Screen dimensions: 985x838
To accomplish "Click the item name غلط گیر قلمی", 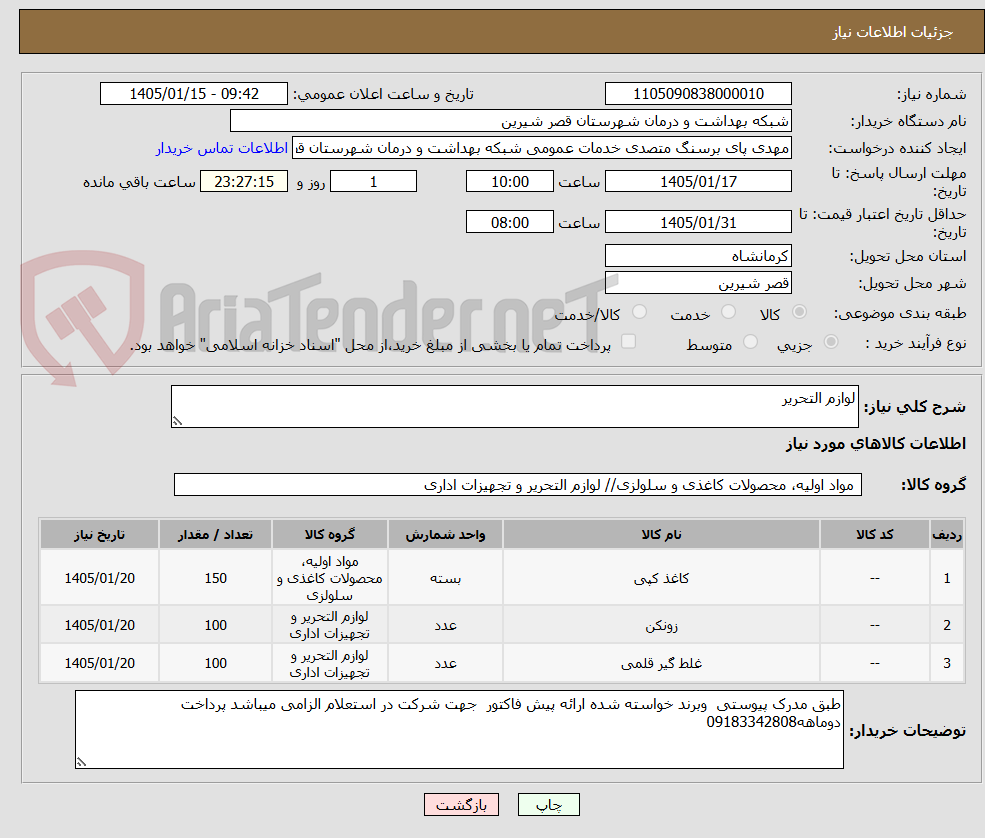I will [661, 663].
